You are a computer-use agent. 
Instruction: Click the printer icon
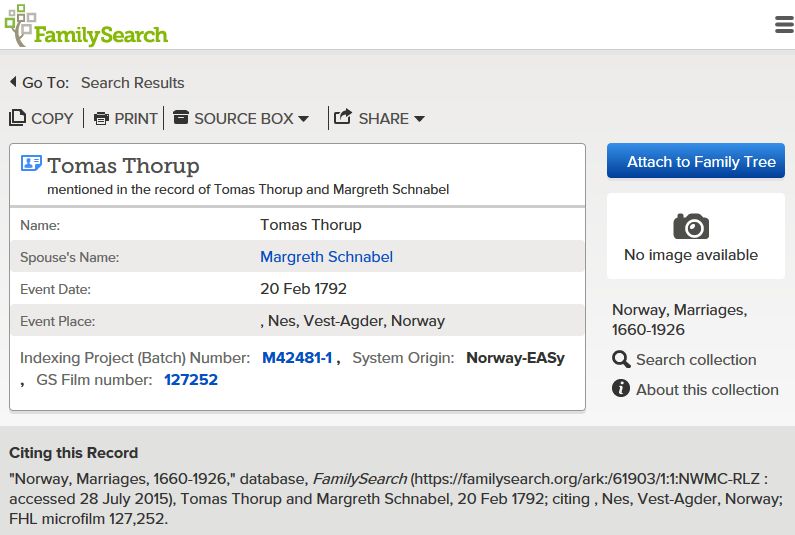[101, 119]
